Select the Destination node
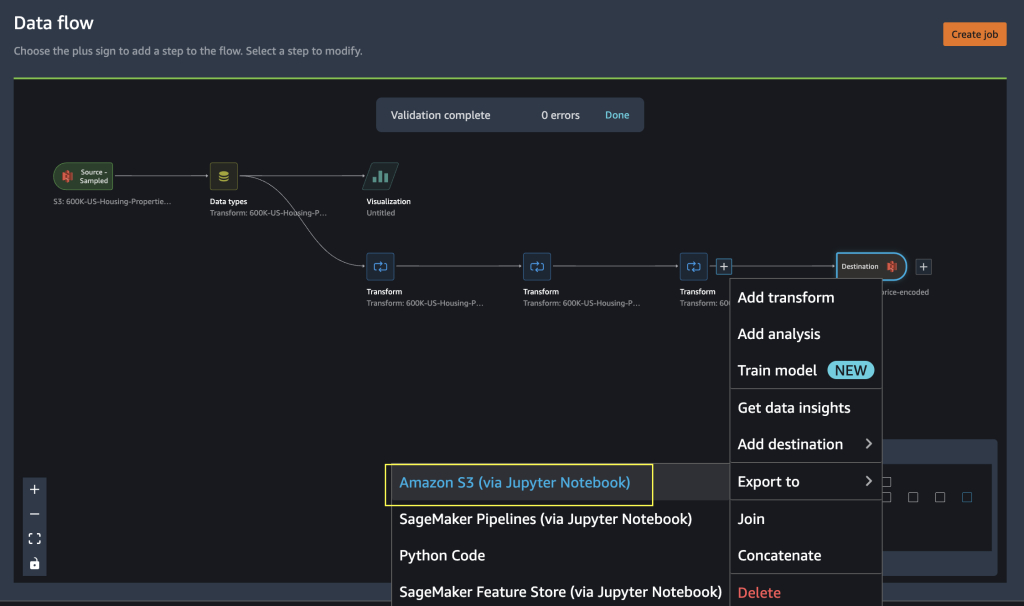This screenshot has width=1024, height=606. pos(871,266)
